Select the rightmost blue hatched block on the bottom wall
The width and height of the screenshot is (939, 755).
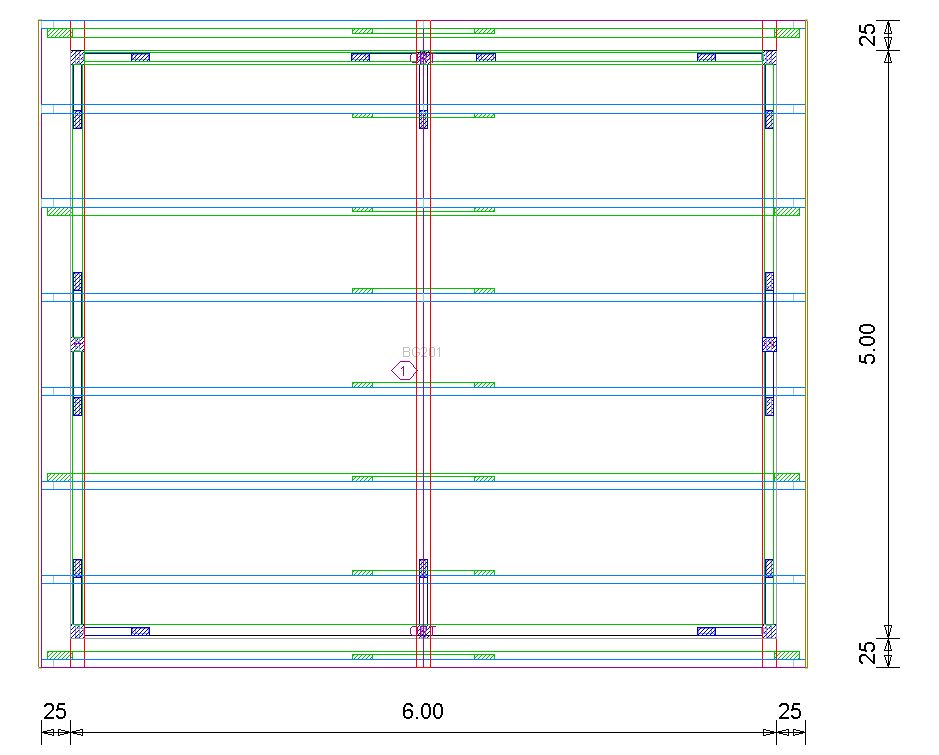pyautogui.click(x=706, y=631)
